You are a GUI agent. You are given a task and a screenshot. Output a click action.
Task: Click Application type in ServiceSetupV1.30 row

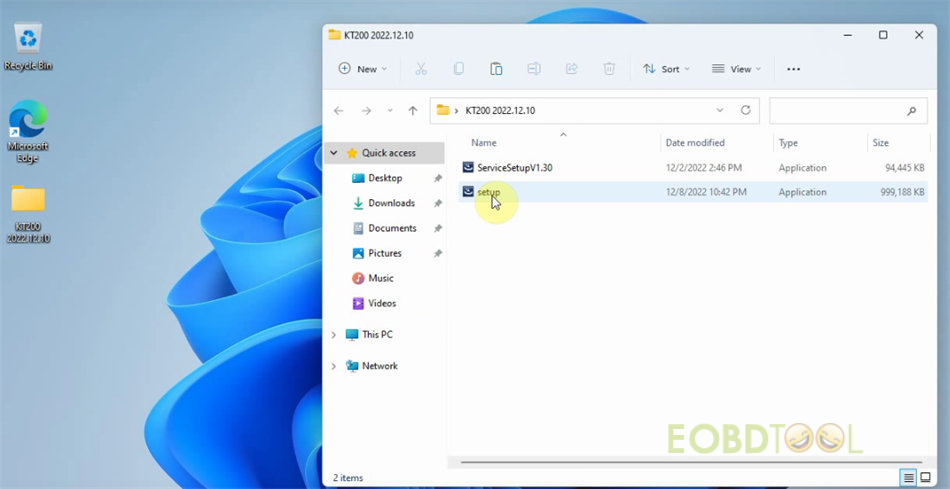pyautogui.click(x=802, y=168)
